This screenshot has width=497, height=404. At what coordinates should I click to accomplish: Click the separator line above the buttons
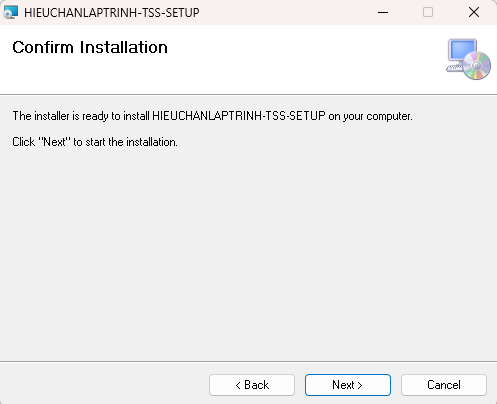pos(248,361)
